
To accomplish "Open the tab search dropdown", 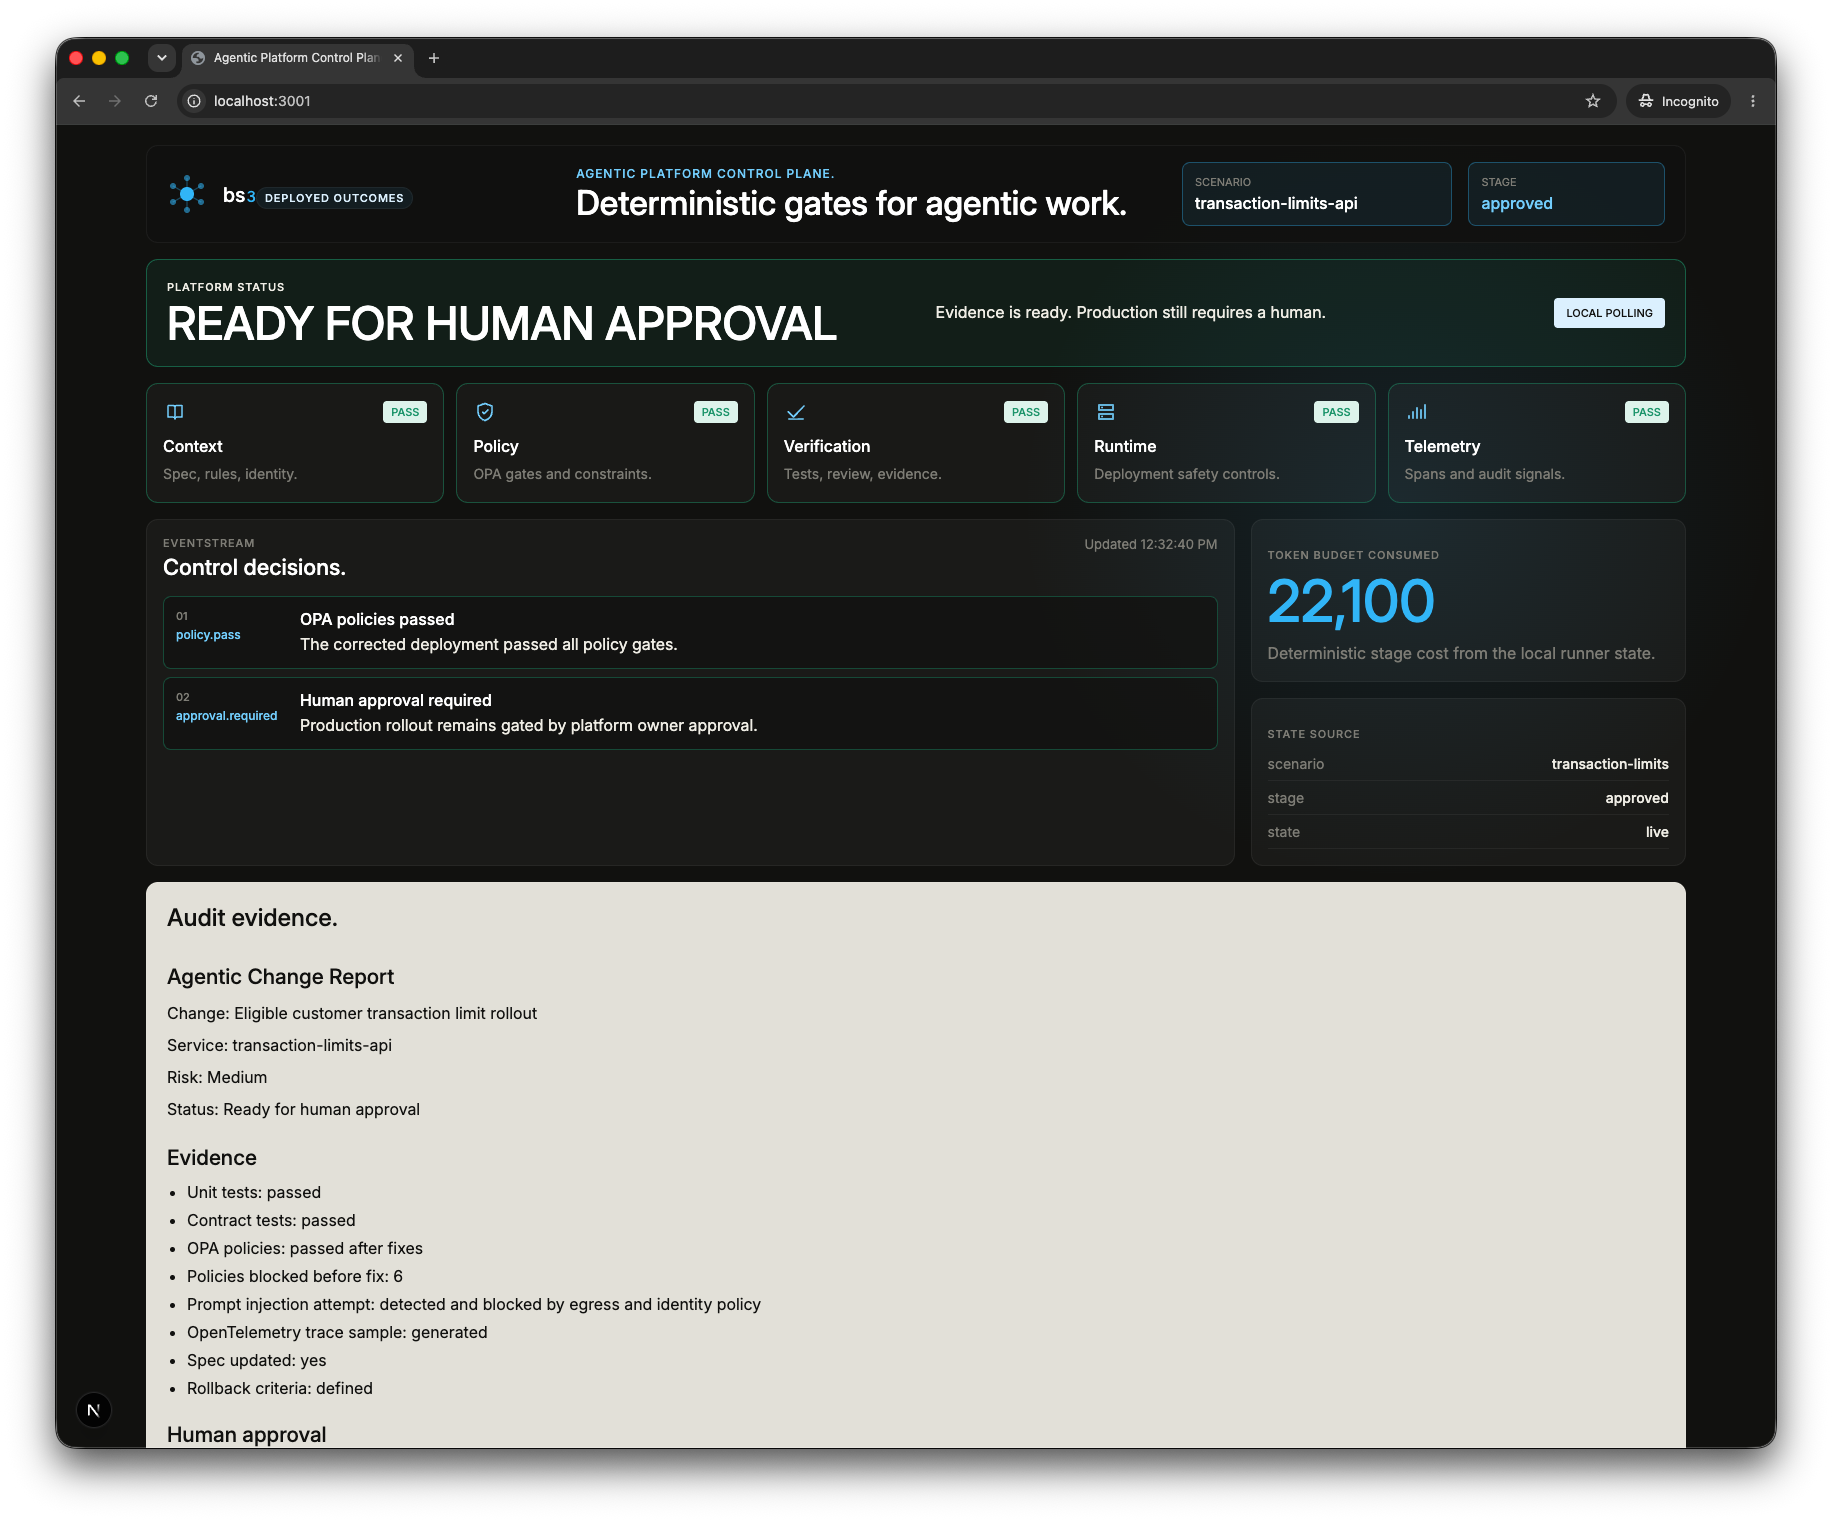I will [x=162, y=58].
